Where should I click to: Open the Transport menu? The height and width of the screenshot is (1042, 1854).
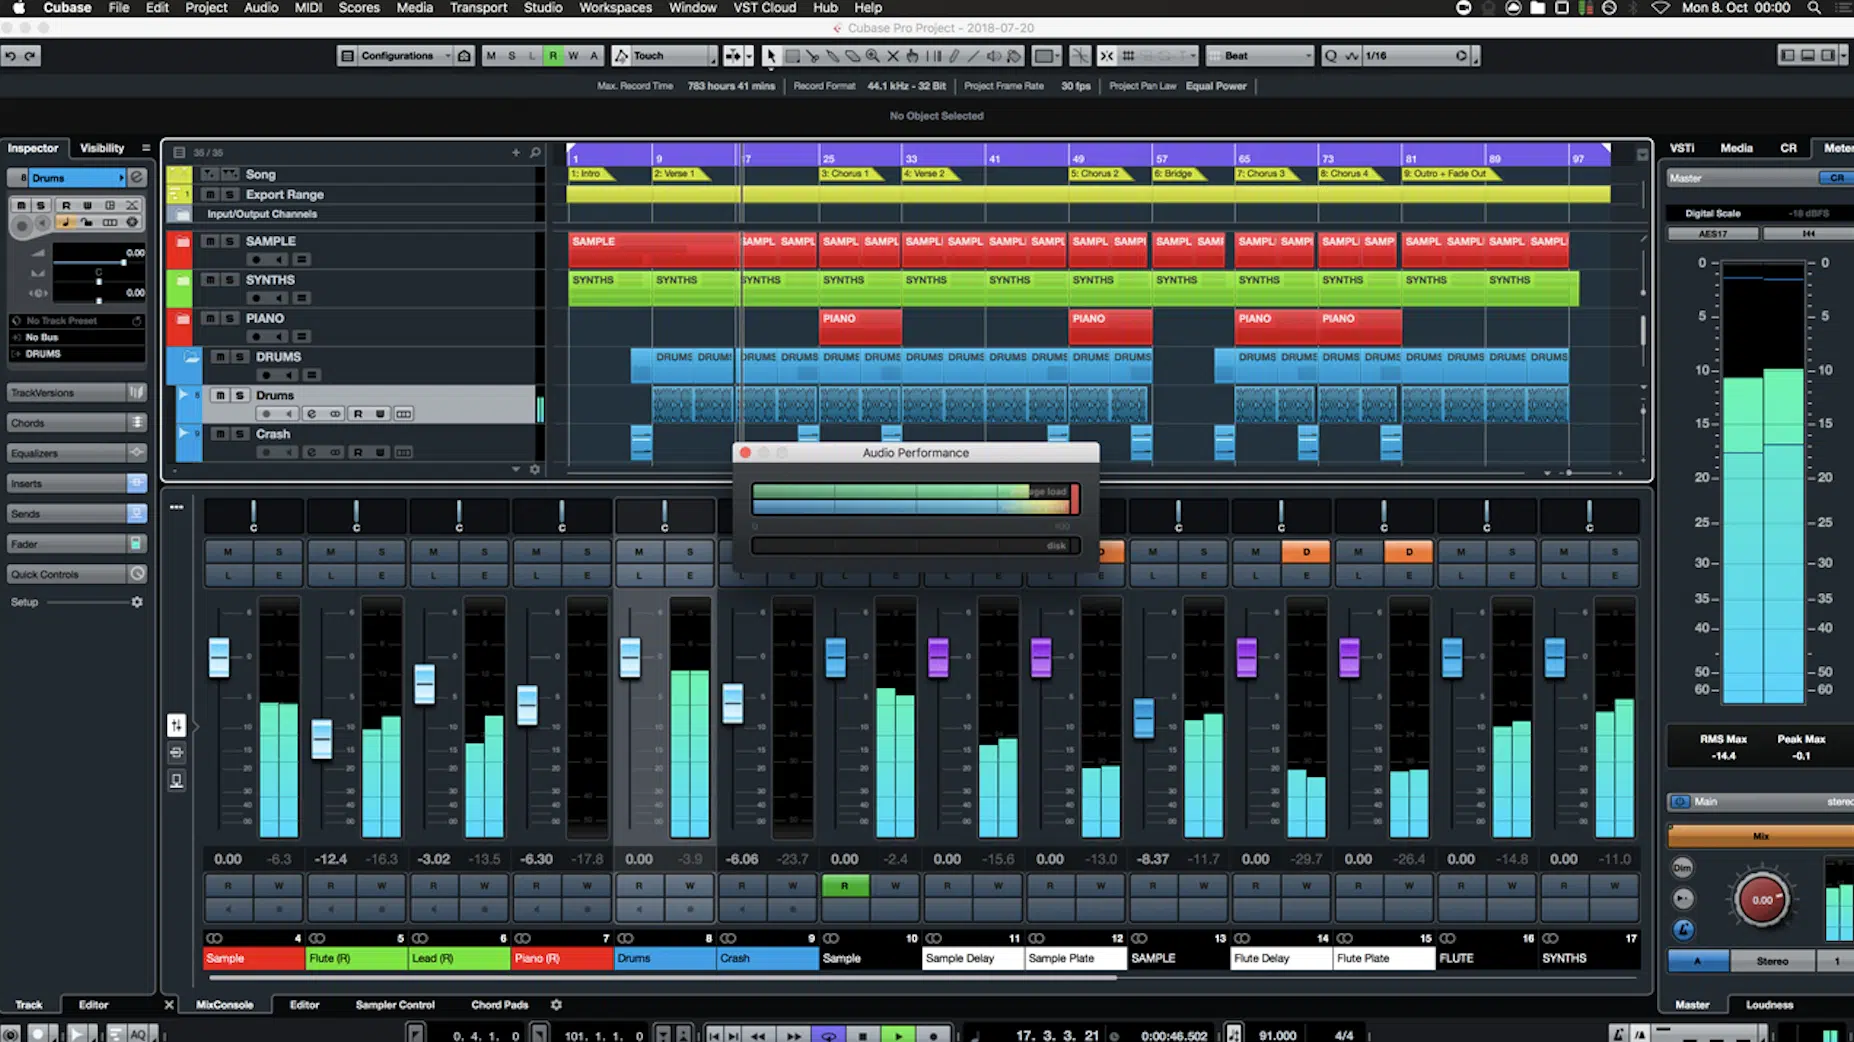point(478,8)
